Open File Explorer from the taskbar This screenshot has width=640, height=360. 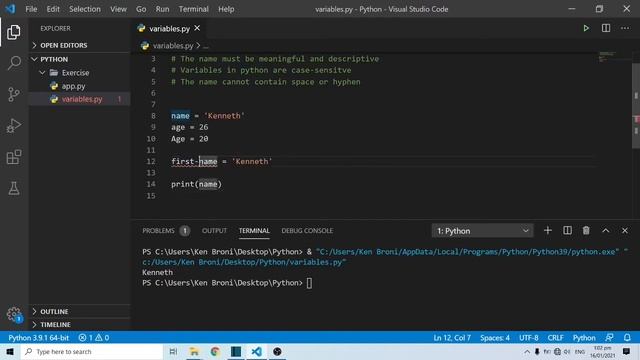(194, 351)
